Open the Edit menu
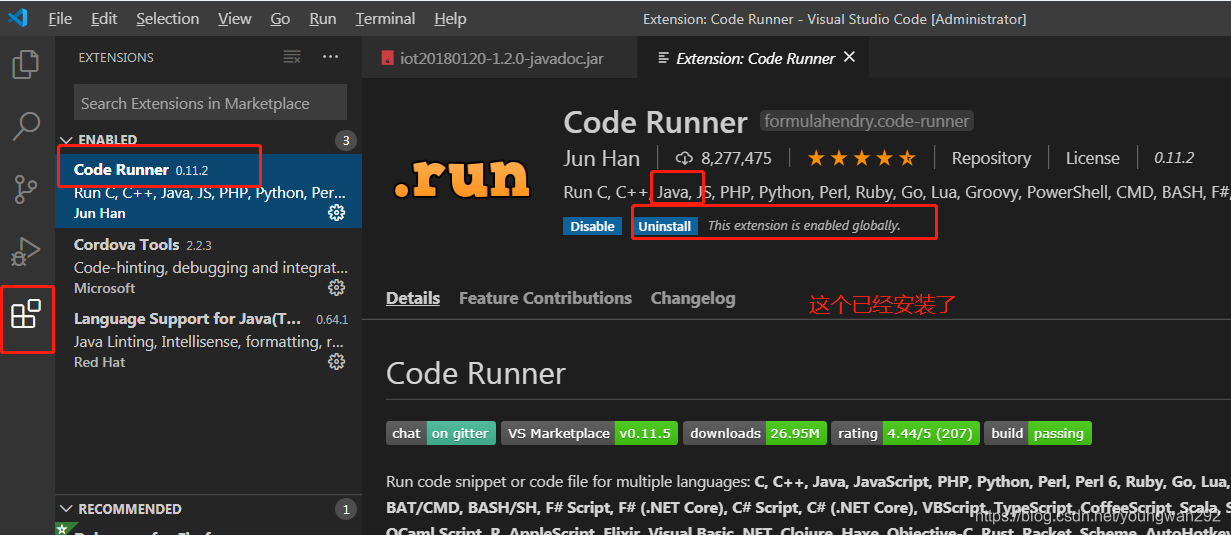 pos(104,18)
